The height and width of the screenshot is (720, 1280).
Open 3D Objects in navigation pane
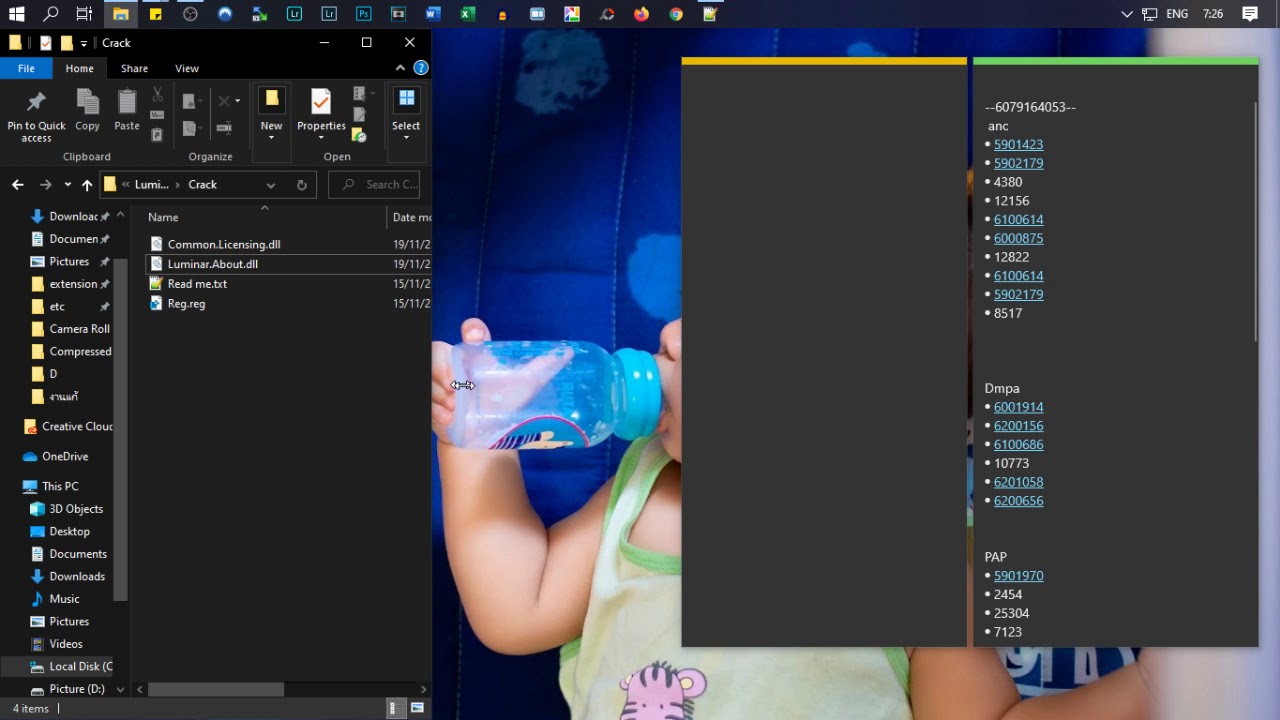click(76, 509)
